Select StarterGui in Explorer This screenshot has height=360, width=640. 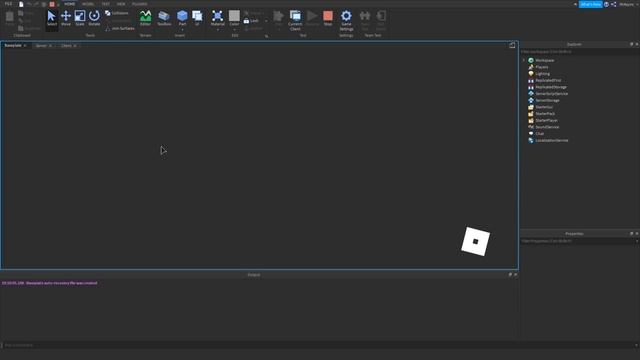pyautogui.click(x=544, y=107)
